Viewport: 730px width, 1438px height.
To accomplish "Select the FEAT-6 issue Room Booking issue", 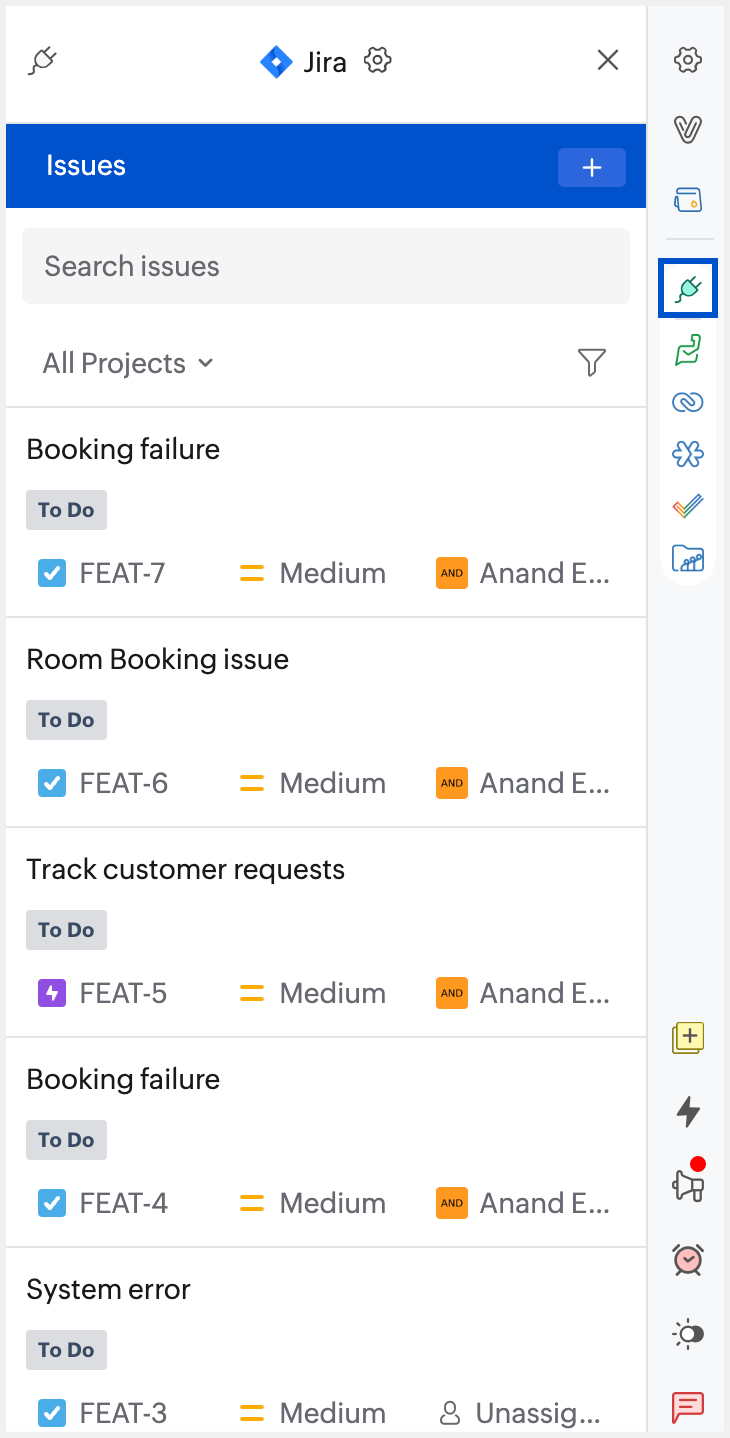I will (157, 659).
